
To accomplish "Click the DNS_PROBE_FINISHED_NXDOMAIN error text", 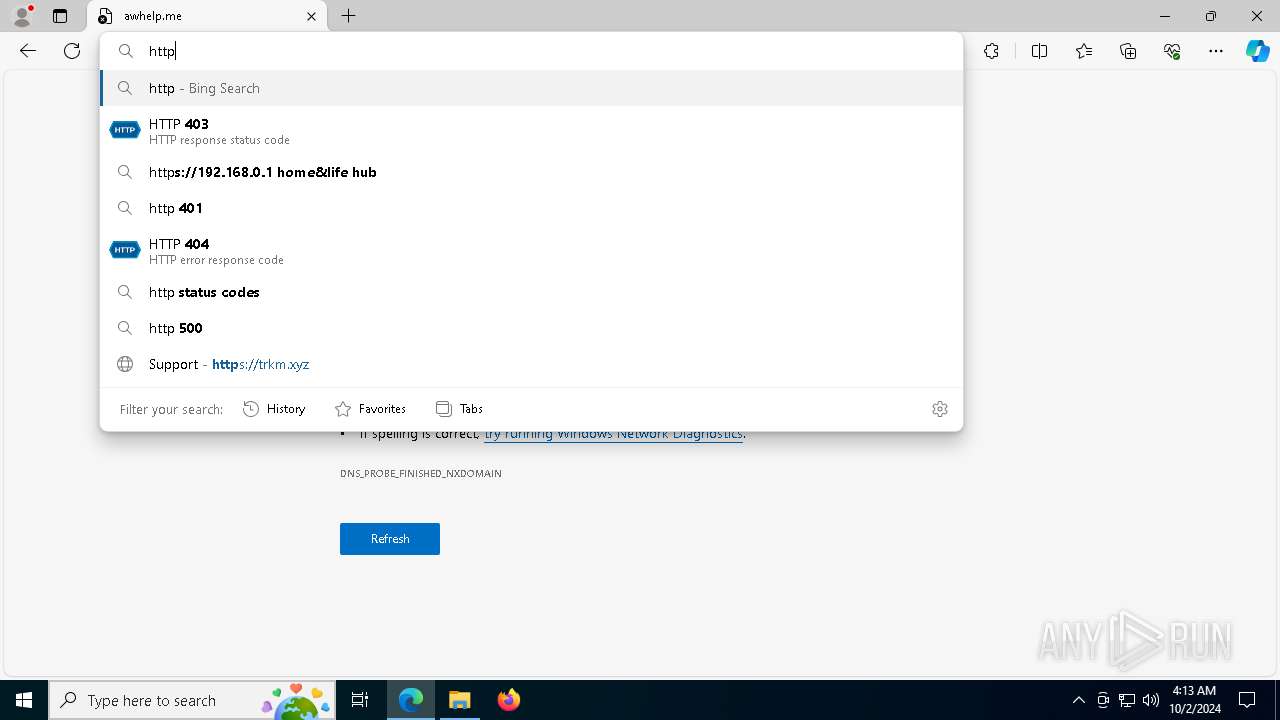I will pyautogui.click(x=421, y=473).
